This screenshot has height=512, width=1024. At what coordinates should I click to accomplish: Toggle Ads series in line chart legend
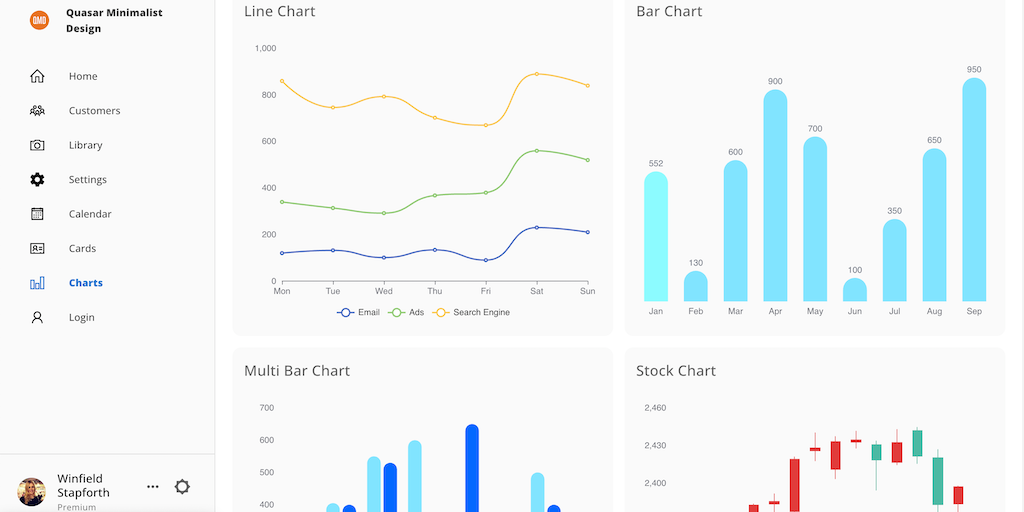click(x=407, y=313)
